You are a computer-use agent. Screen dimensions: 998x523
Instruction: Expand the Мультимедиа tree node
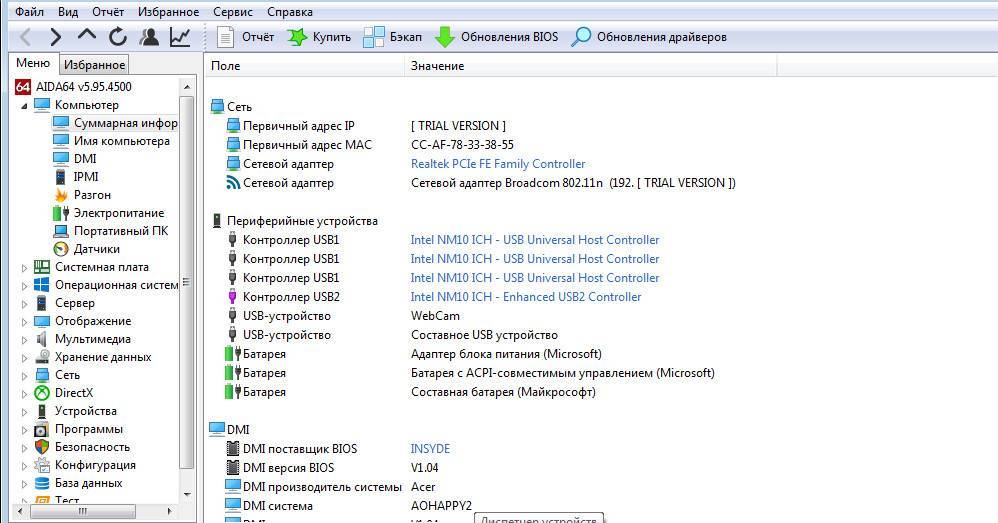click(24, 340)
